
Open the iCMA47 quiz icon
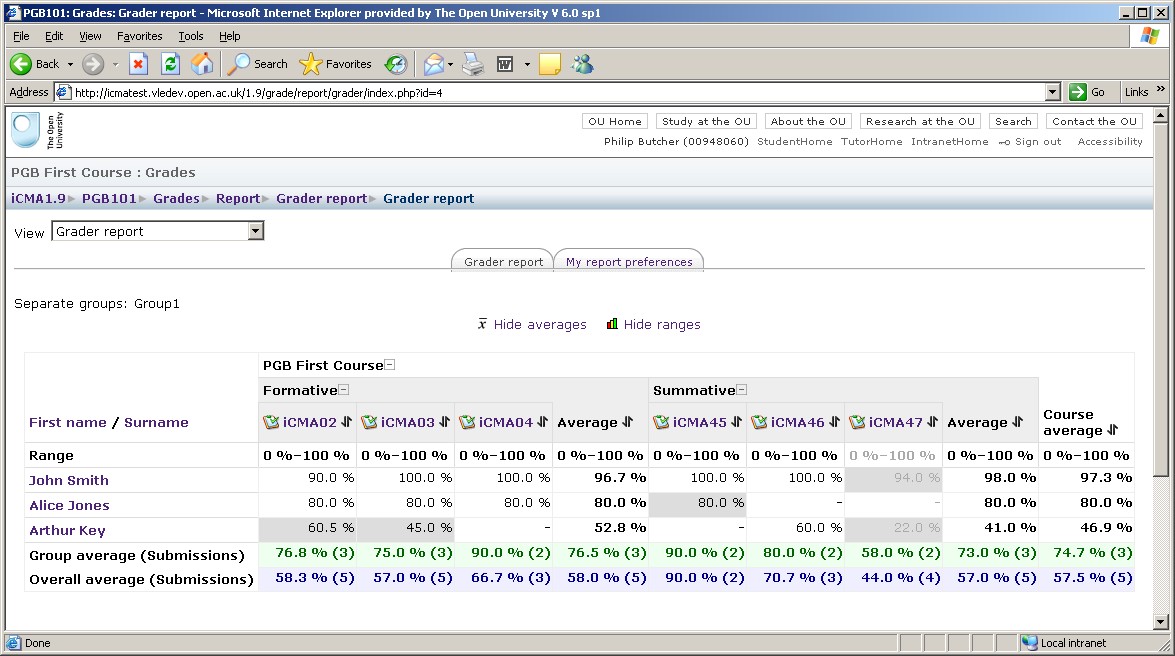tap(857, 422)
